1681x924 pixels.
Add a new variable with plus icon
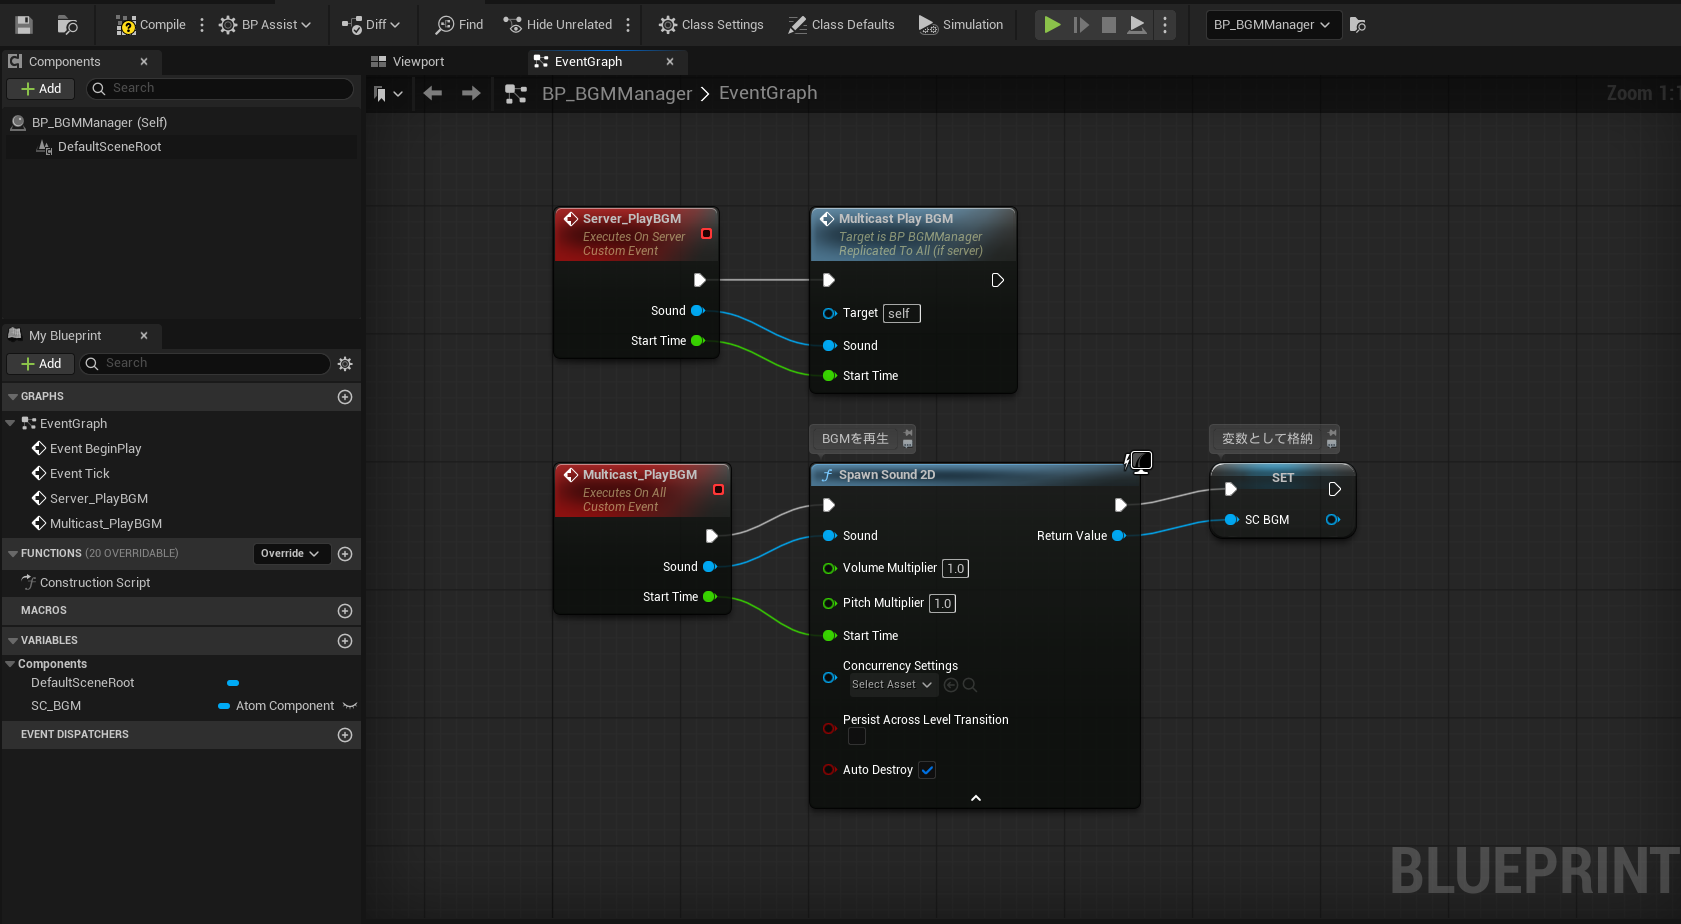(345, 641)
